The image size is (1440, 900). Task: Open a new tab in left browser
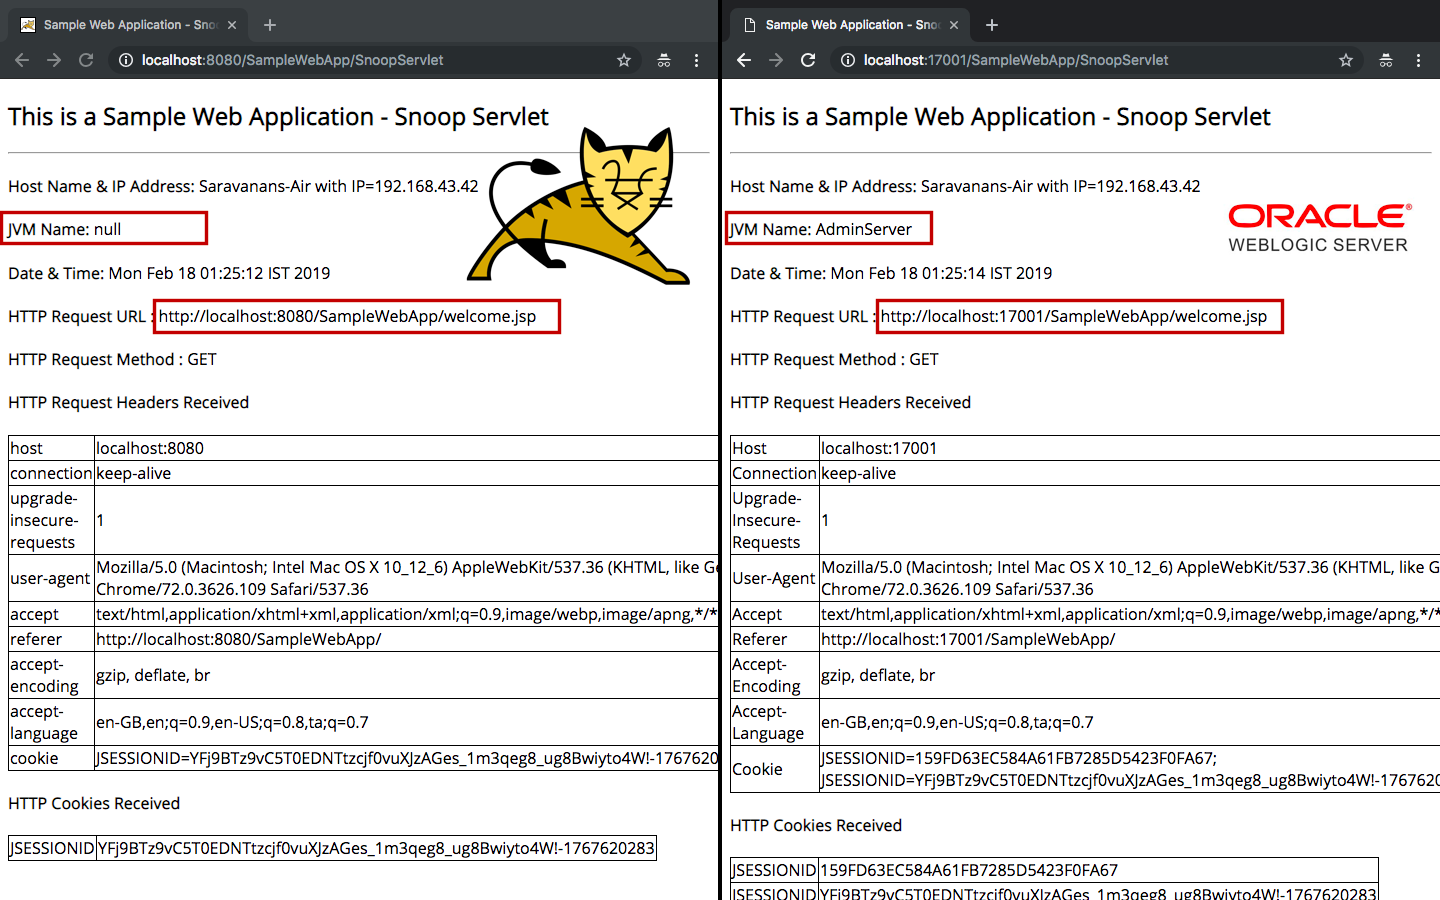pyautogui.click(x=270, y=25)
